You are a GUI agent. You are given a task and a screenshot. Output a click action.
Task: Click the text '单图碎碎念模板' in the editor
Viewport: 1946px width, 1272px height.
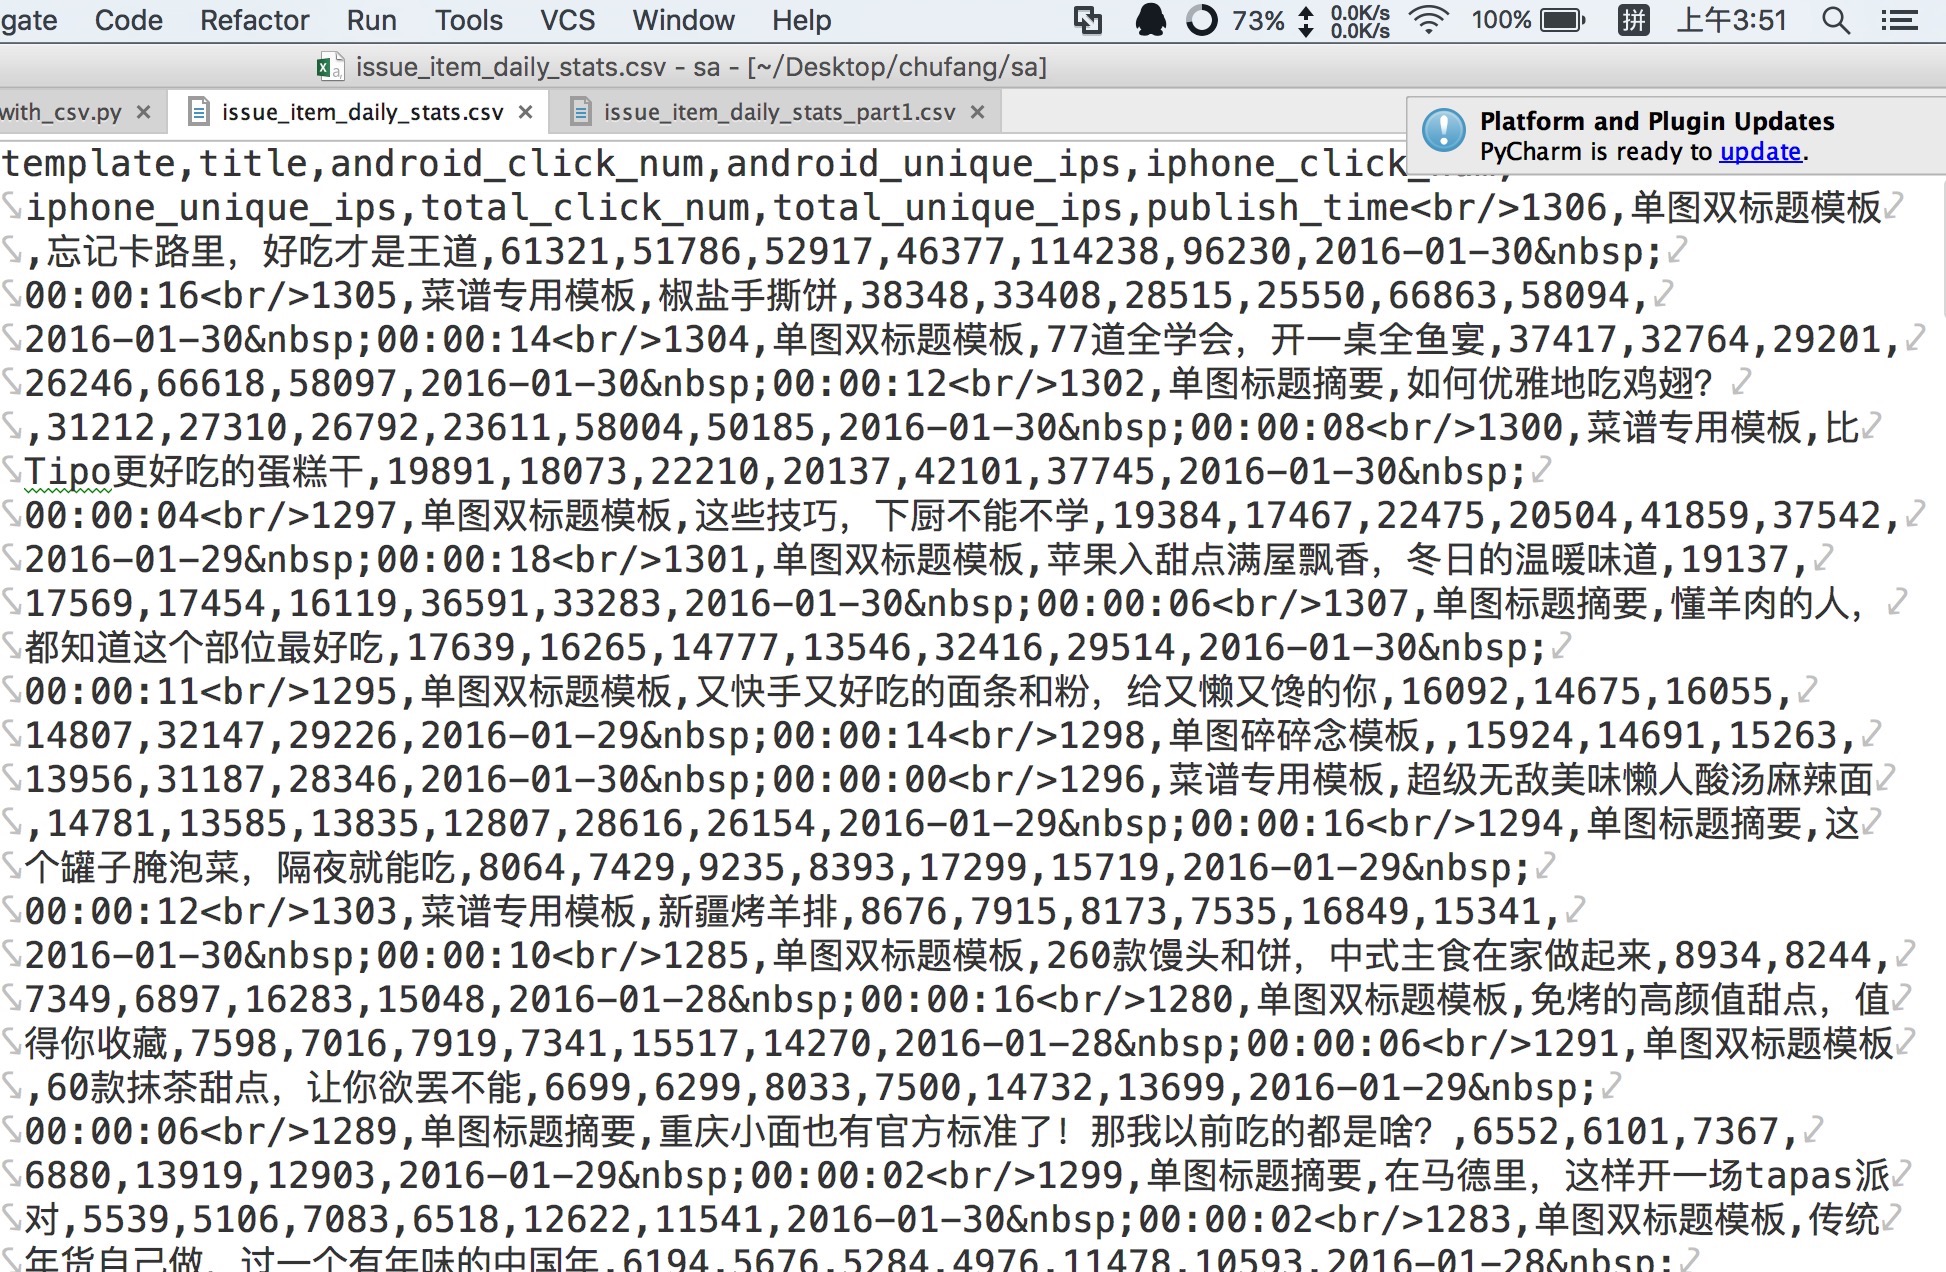tap(1294, 735)
